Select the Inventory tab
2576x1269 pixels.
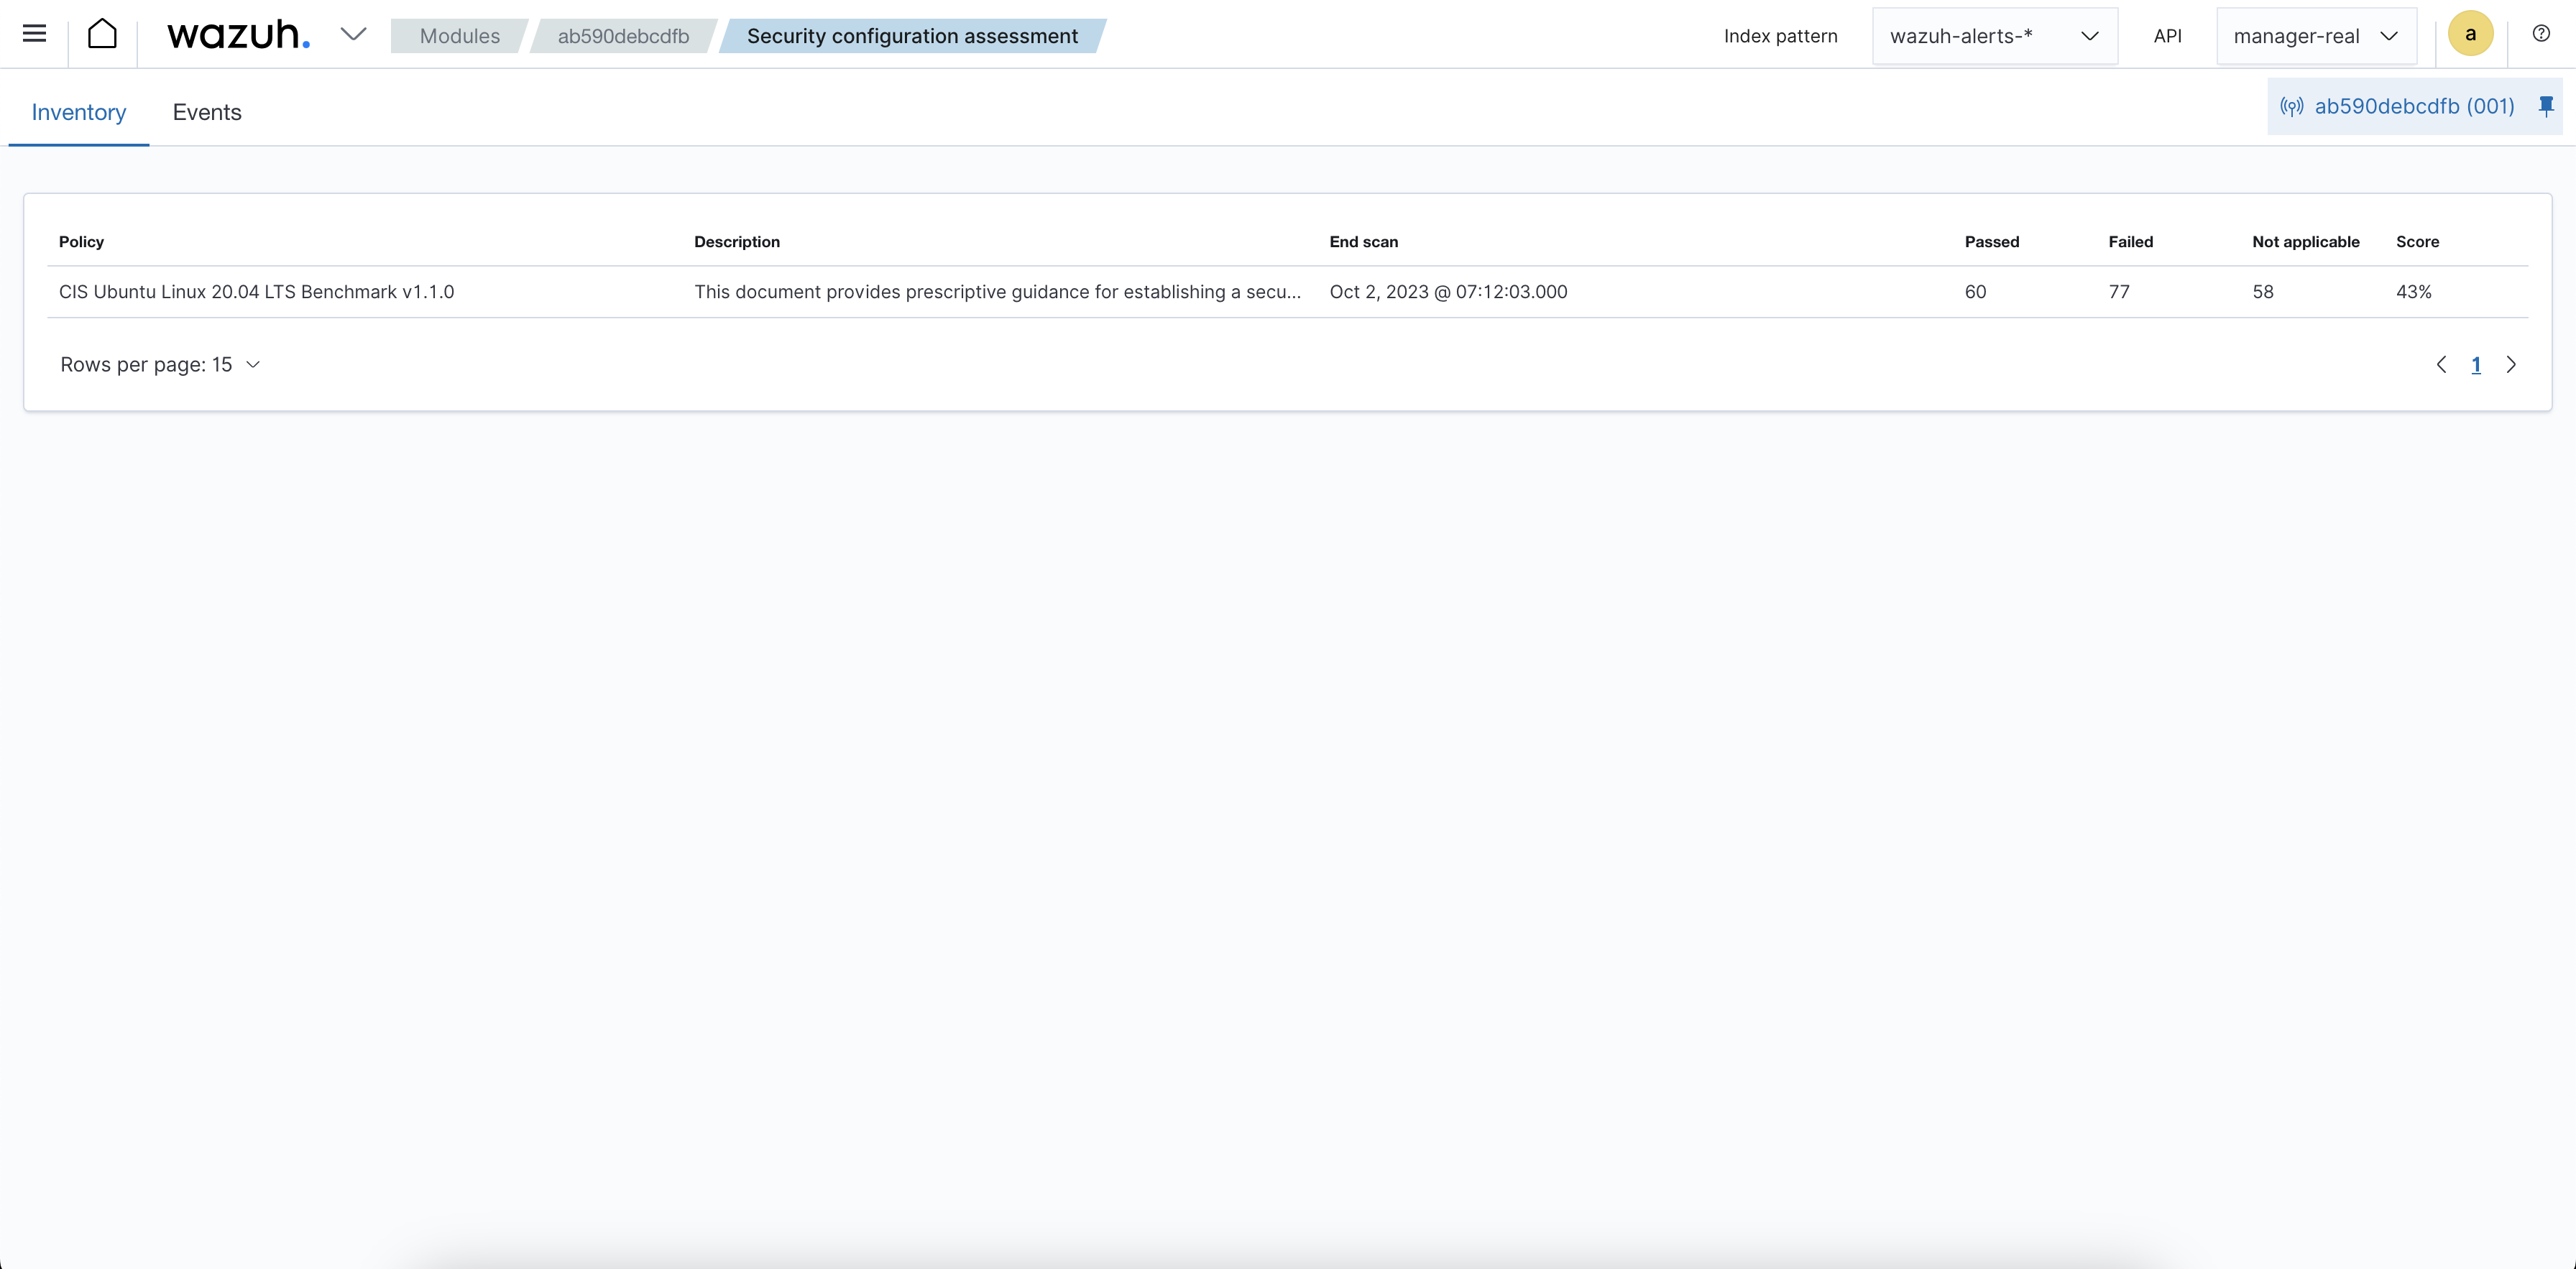(78, 112)
